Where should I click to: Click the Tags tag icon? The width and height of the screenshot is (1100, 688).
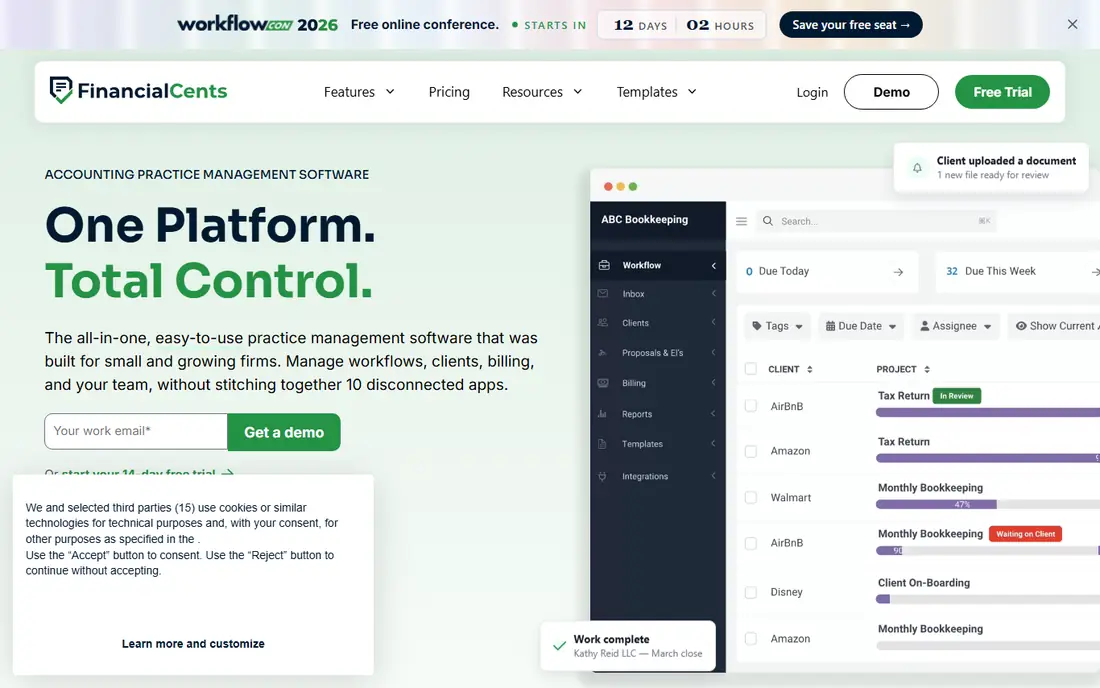pyautogui.click(x=756, y=326)
